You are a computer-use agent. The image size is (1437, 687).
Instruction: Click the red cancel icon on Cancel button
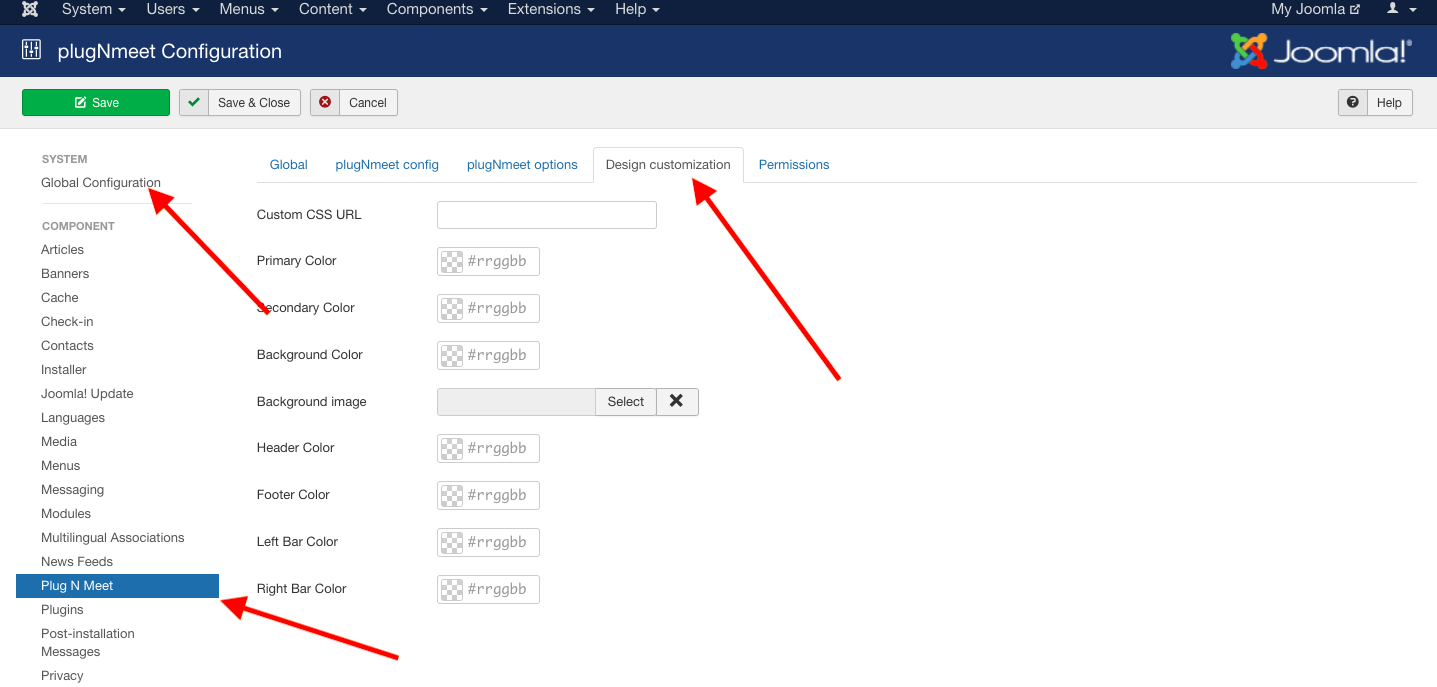tap(324, 102)
